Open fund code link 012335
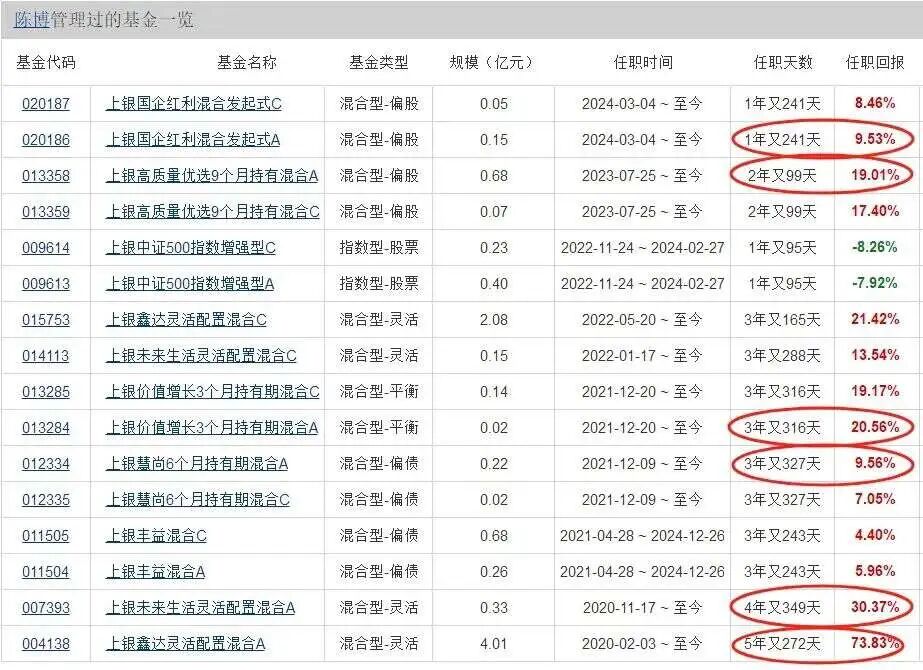This screenshot has height=670, width=923. [x=46, y=500]
